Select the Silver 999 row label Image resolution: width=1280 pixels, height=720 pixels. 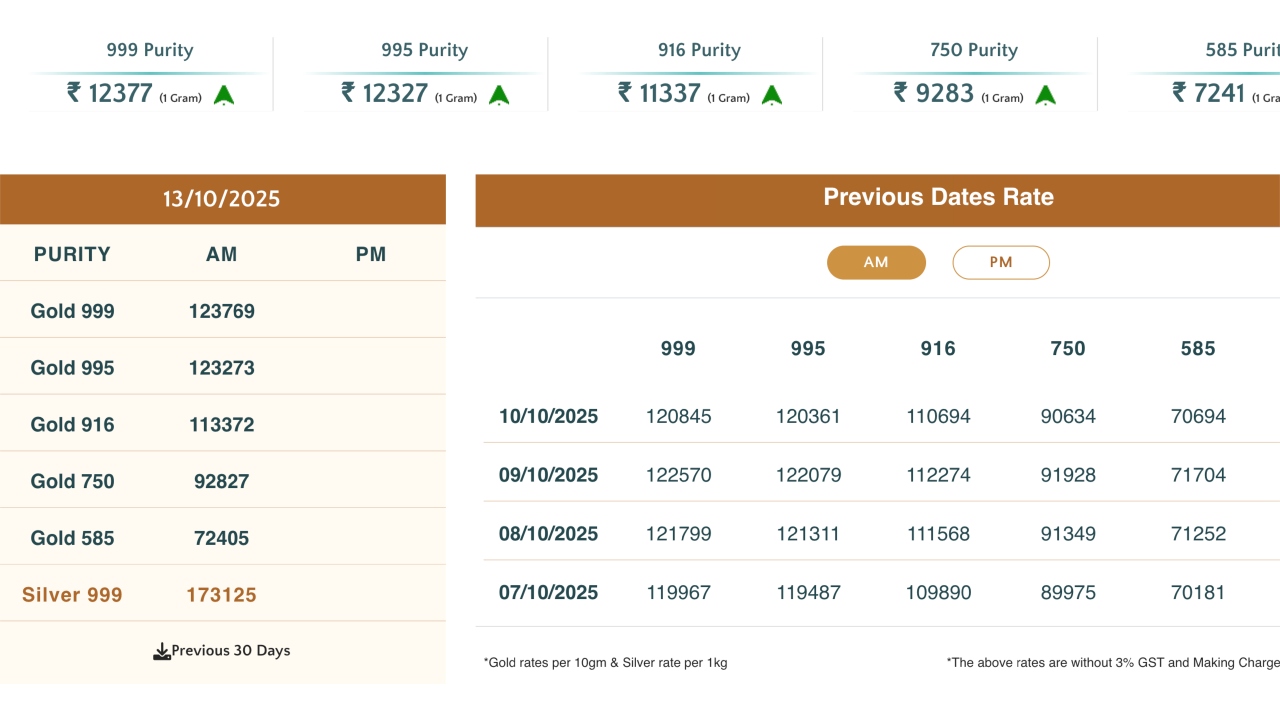pyautogui.click(x=72, y=595)
